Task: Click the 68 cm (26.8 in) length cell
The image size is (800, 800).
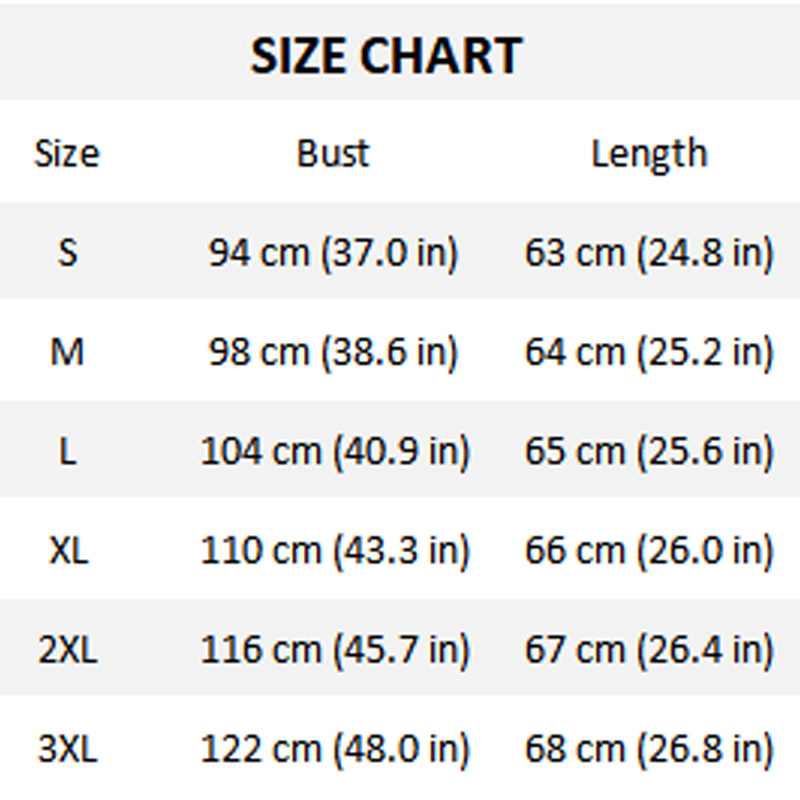Action: 649,749
